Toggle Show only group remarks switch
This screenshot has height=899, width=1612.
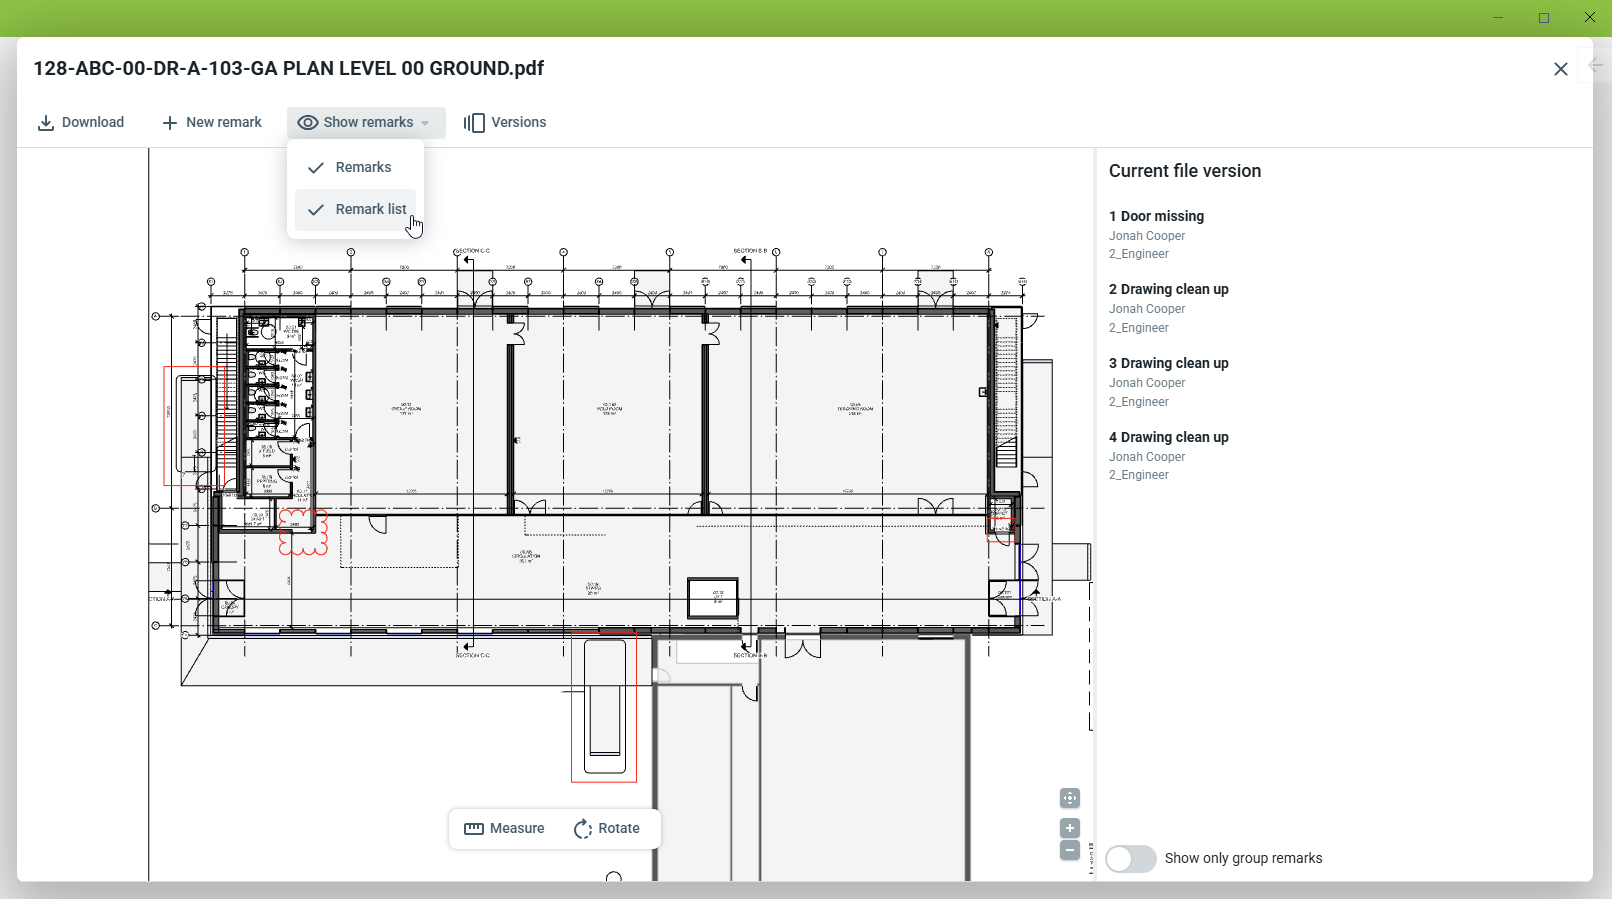(x=1131, y=859)
